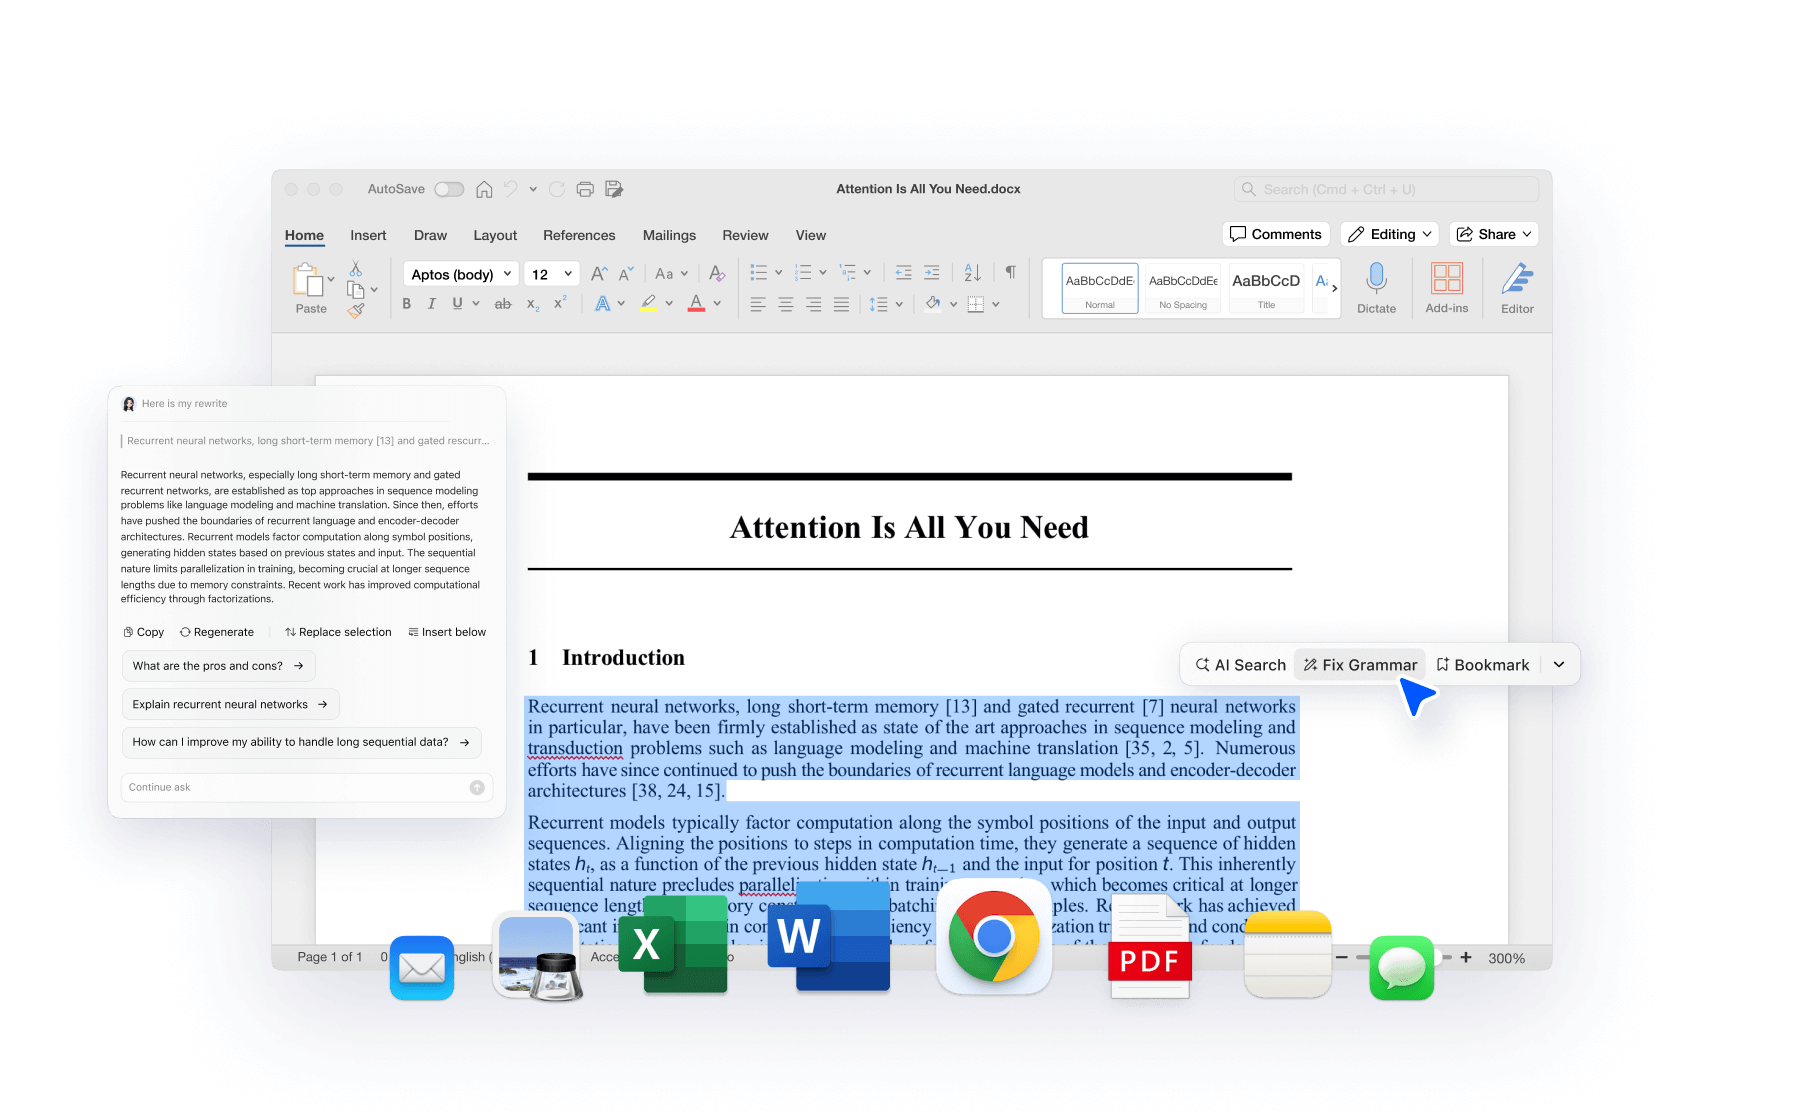Viewport: 1800px width, 1120px height.
Task: Click the Undo arrow icon
Action: click(511, 189)
